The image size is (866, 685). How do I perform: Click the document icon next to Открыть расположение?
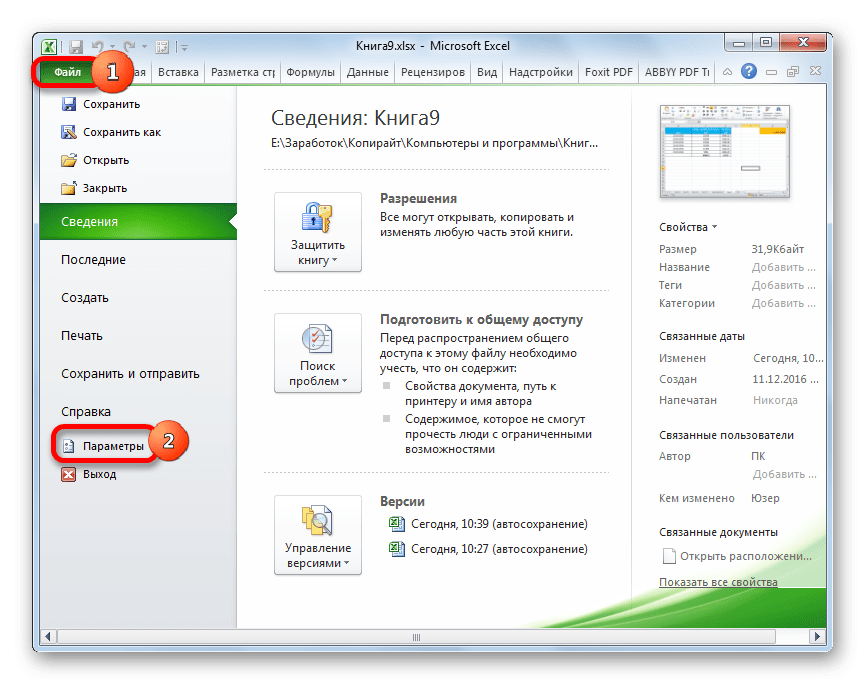tap(669, 556)
